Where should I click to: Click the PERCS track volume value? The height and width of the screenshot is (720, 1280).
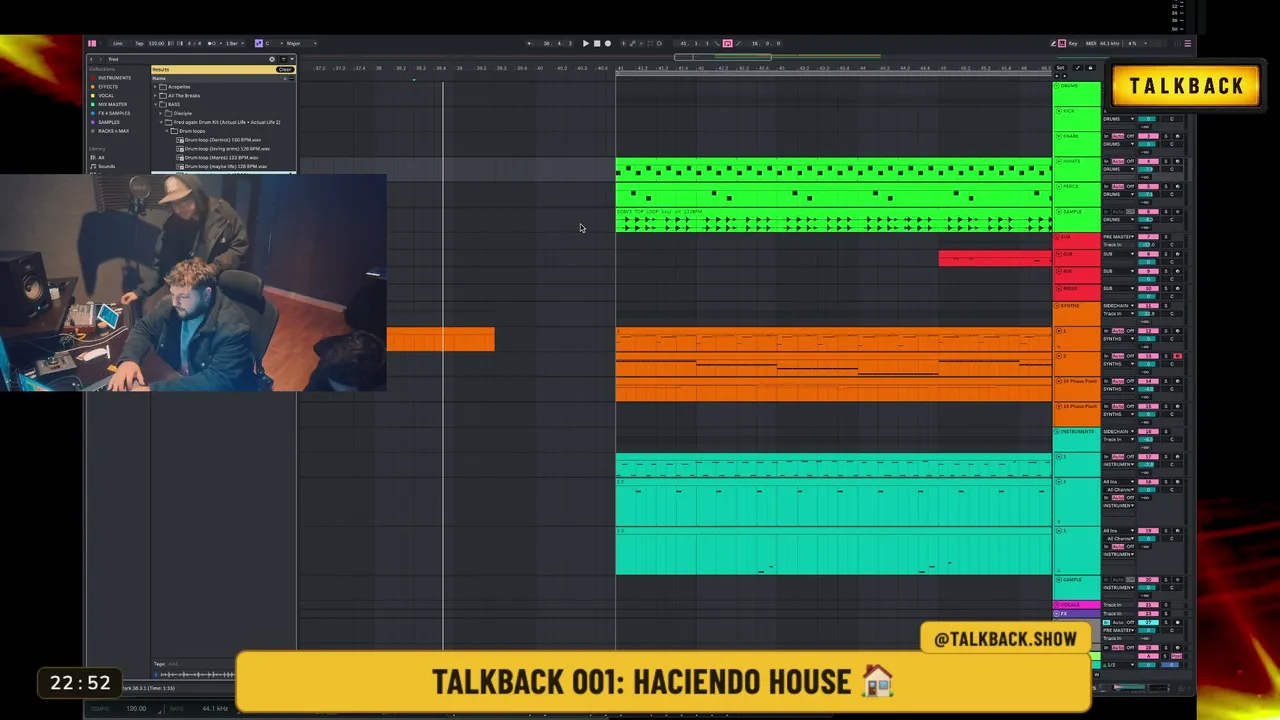pyautogui.click(x=1147, y=194)
